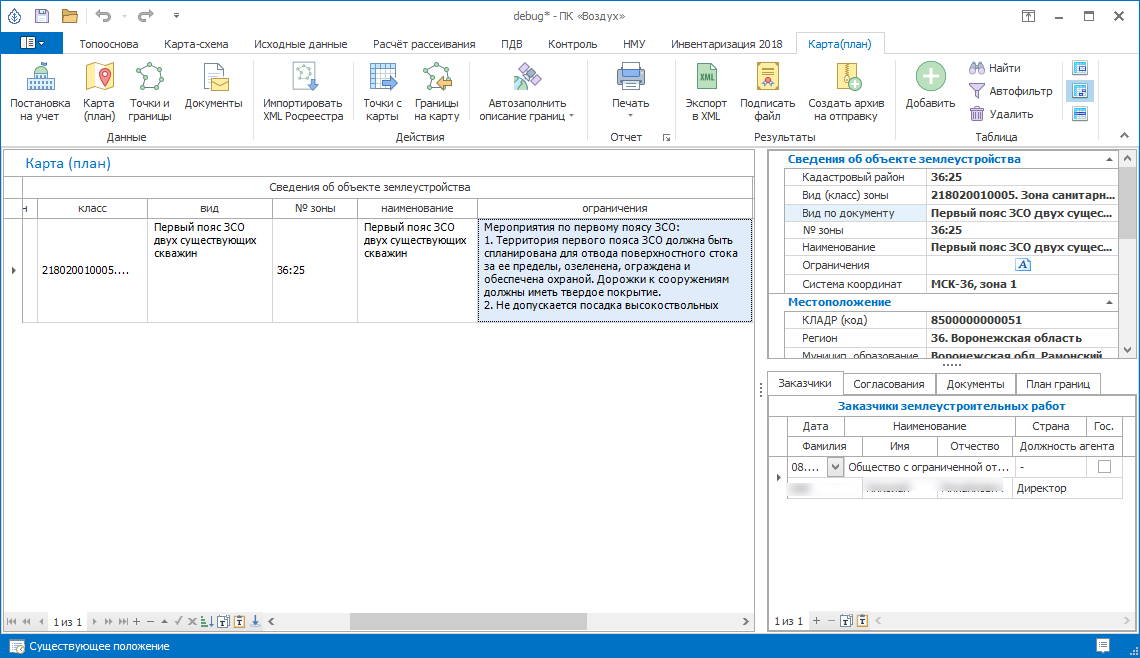Click the Найти button

point(995,68)
